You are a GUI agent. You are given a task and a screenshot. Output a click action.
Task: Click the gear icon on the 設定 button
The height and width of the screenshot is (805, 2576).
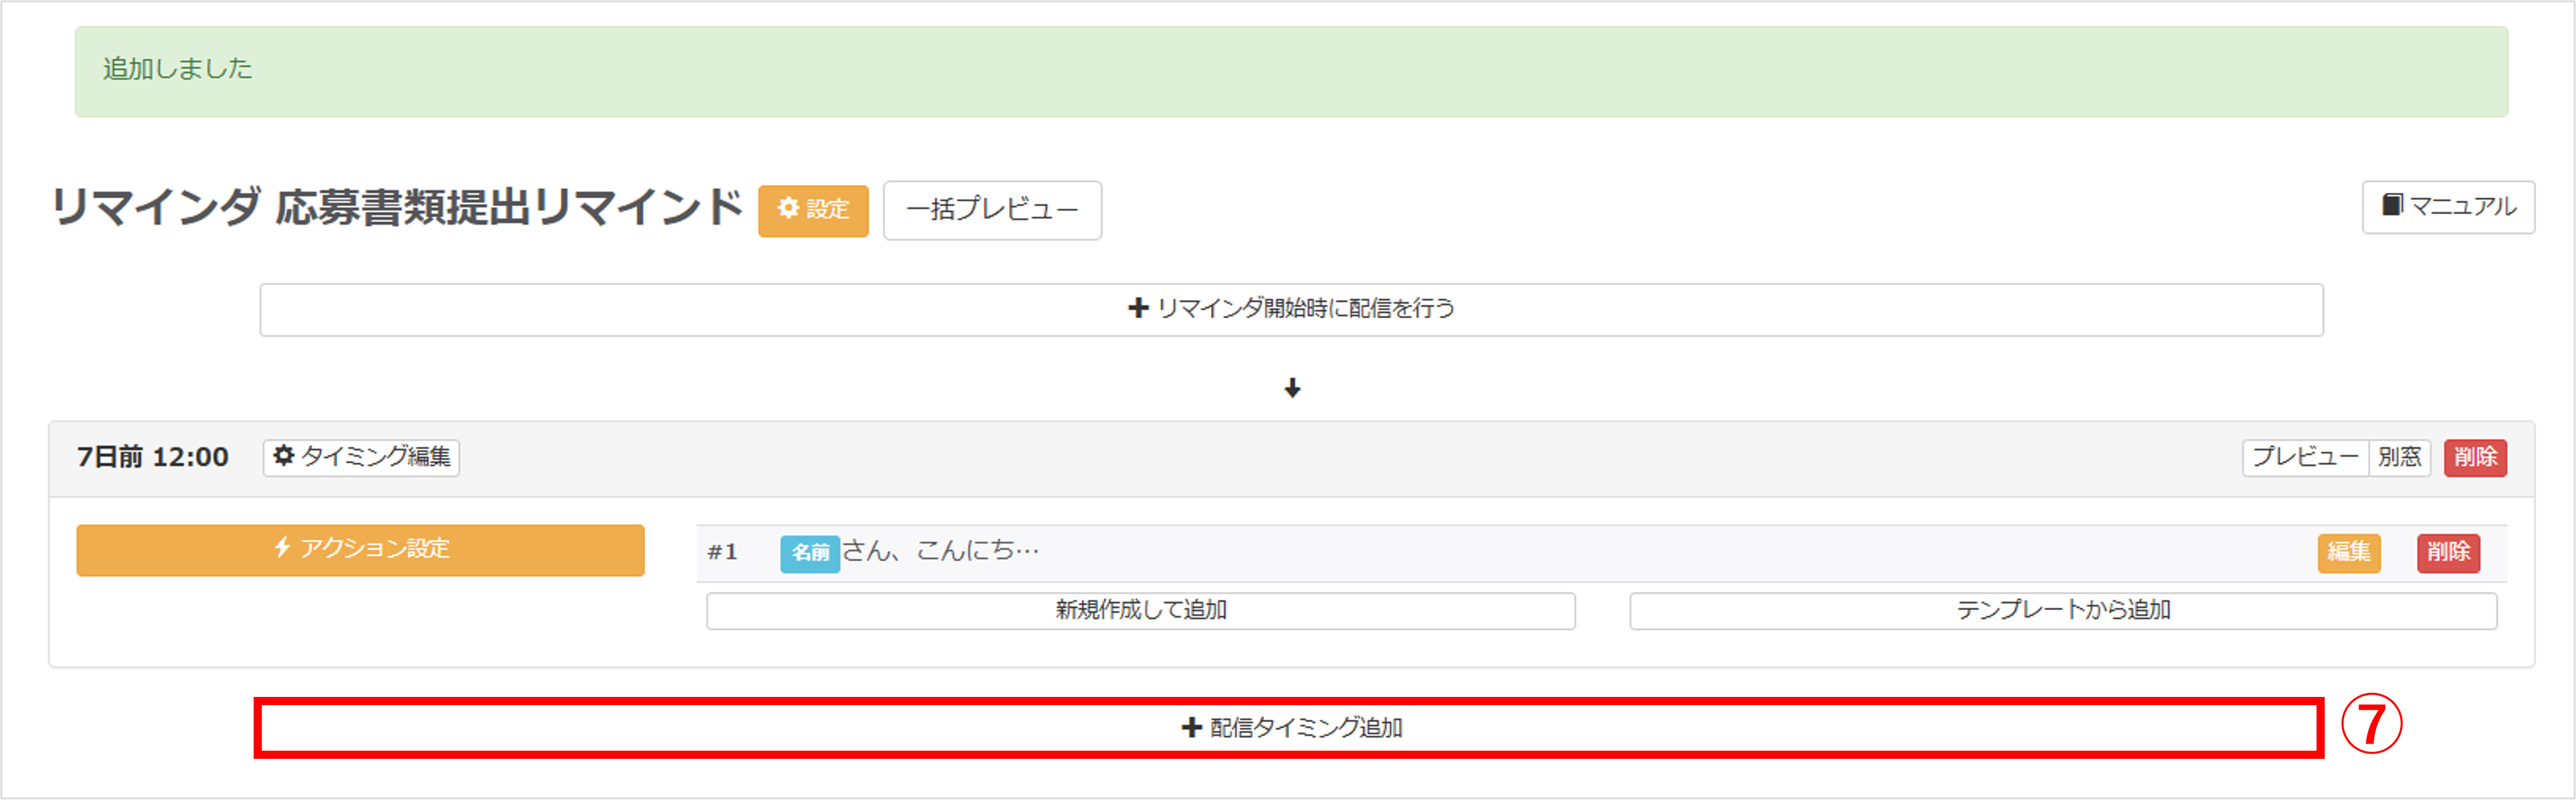[x=789, y=210]
